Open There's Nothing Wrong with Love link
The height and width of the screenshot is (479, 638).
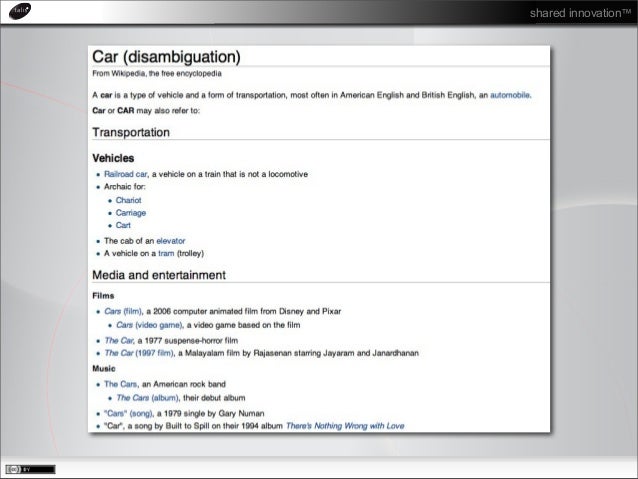pos(345,426)
